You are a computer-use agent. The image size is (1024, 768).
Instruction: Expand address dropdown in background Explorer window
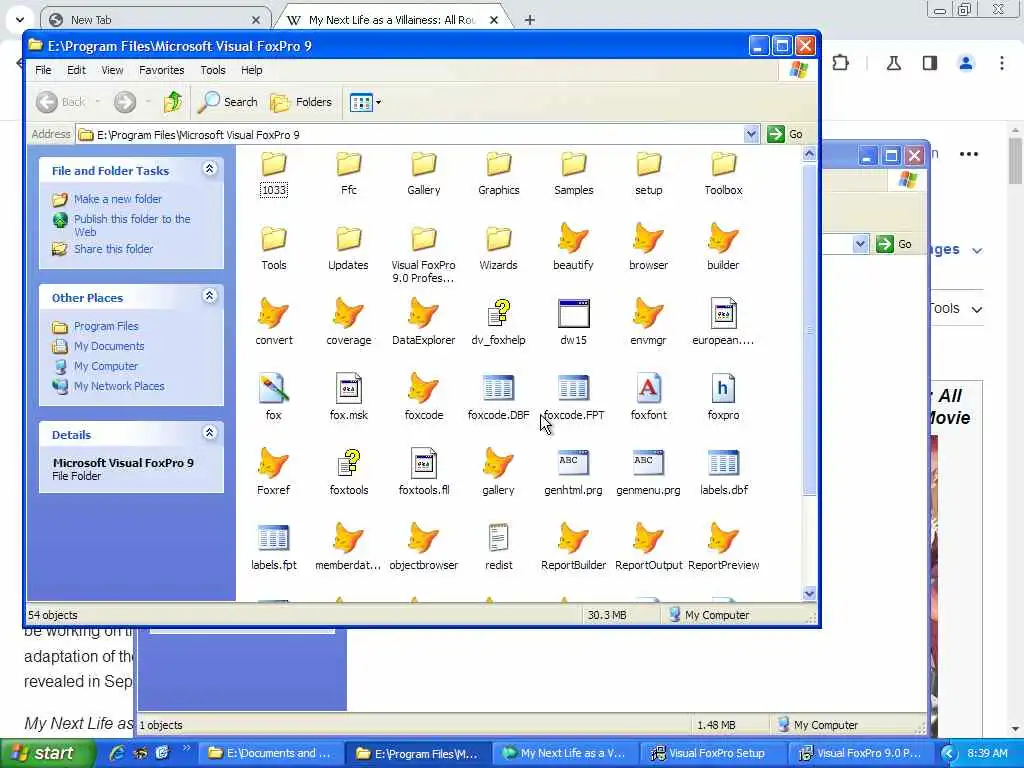[x=860, y=244]
